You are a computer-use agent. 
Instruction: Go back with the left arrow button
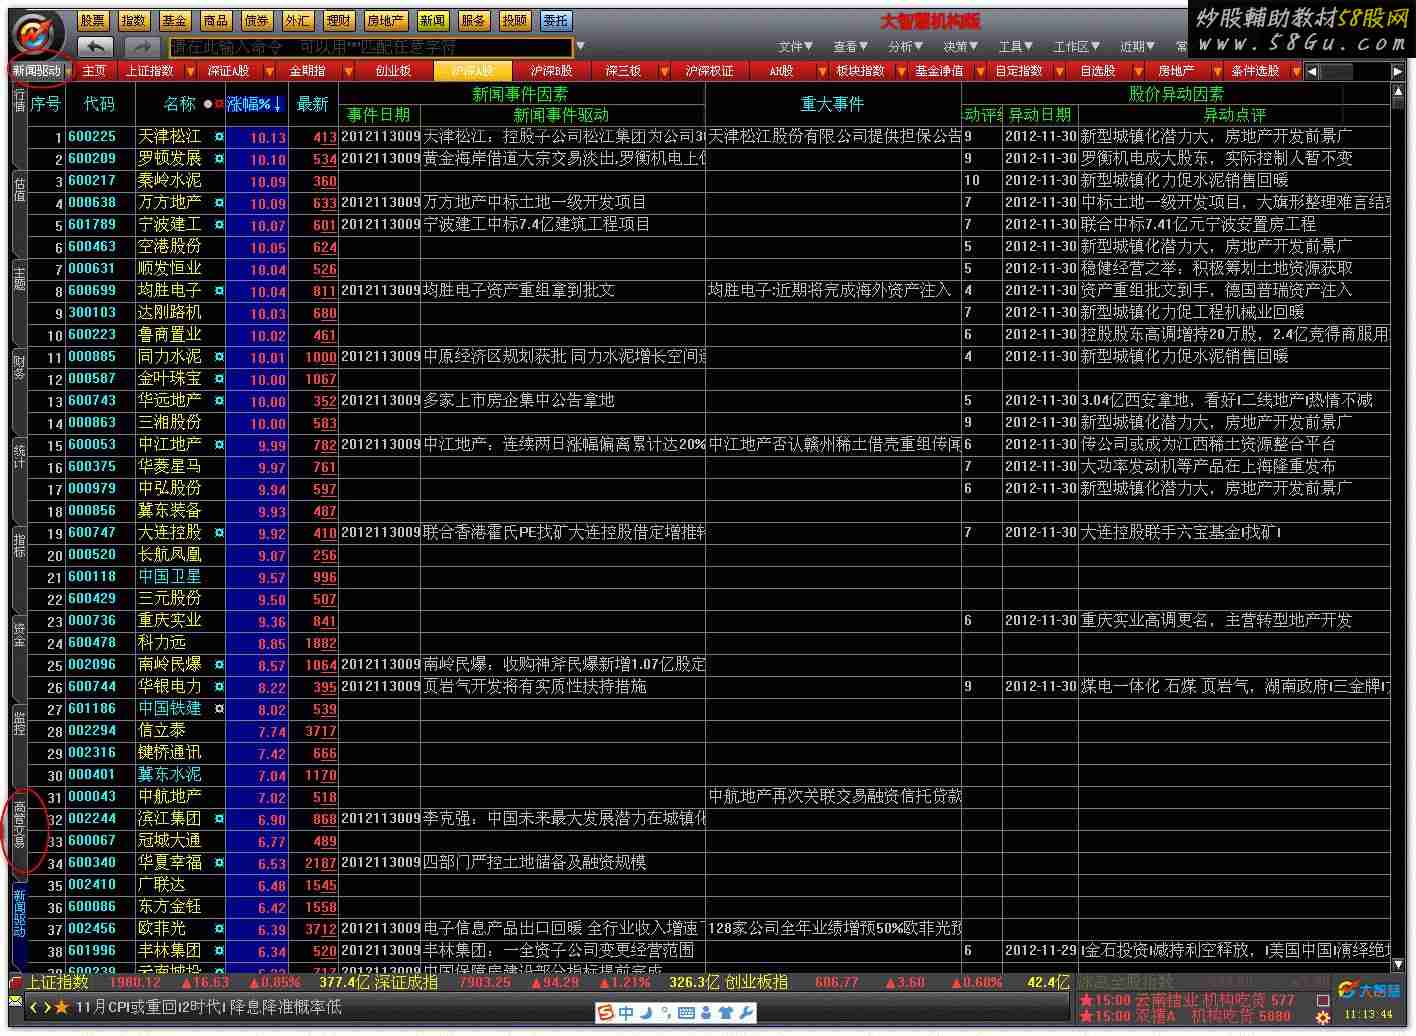(96, 46)
